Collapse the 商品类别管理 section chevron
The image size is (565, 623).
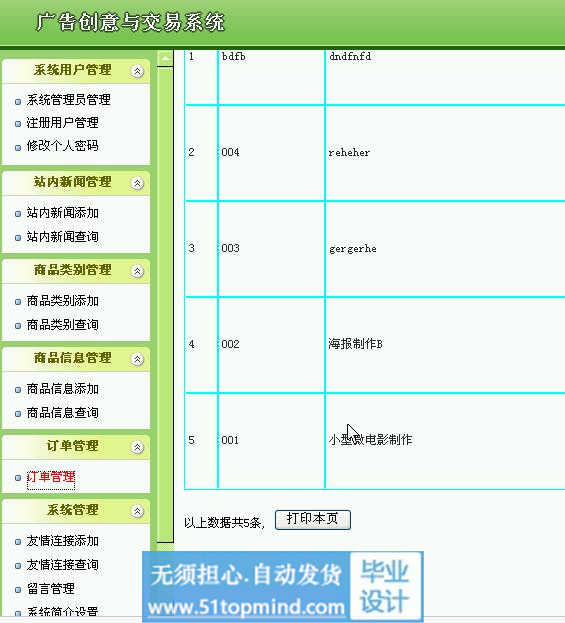pyautogui.click(x=137, y=271)
